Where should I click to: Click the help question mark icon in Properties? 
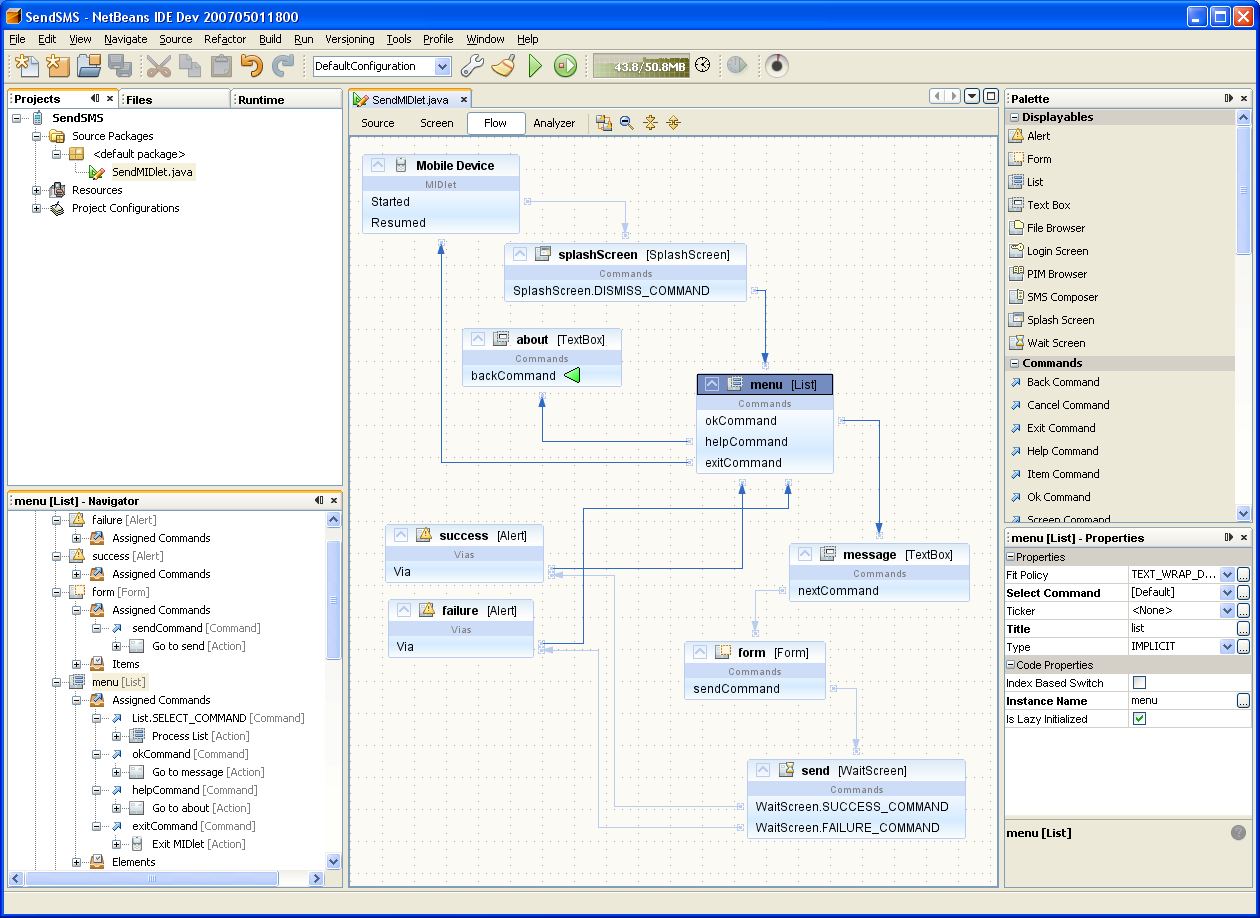click(x=1238, y=833)
